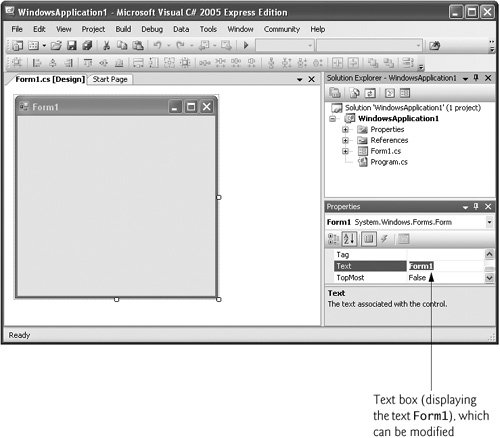Expand the Properties folder node
The width and height of the screenshot is (500, 438).
(x=345, y=129)
